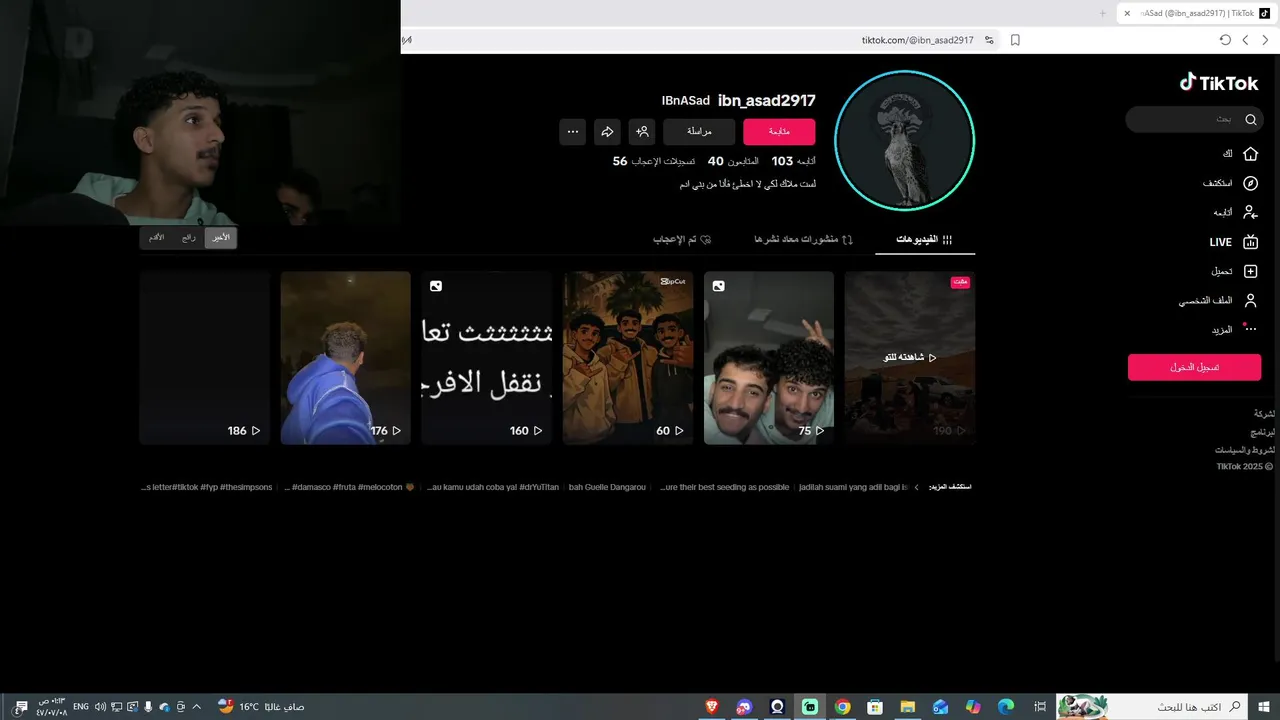The image size is (1280, 720).
Task: Open the notification center icon
Action: tap(21, 707)
